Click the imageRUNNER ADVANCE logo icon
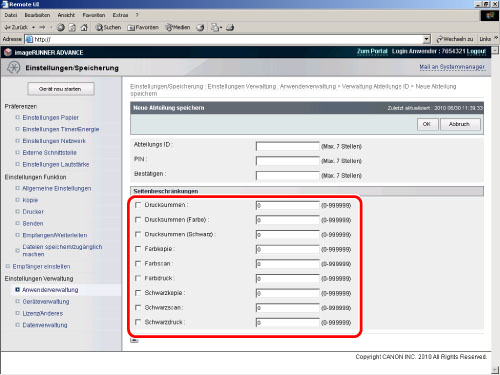 pyautogui.click(x=8, y=52)
